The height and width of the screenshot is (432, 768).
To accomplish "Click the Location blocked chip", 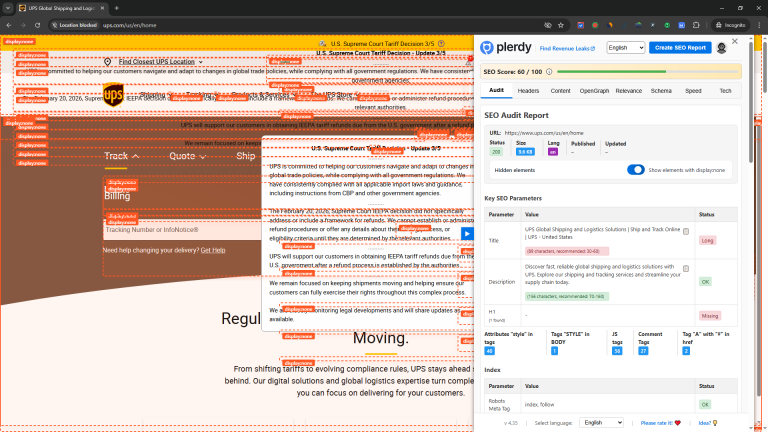I will click(74, 25).
